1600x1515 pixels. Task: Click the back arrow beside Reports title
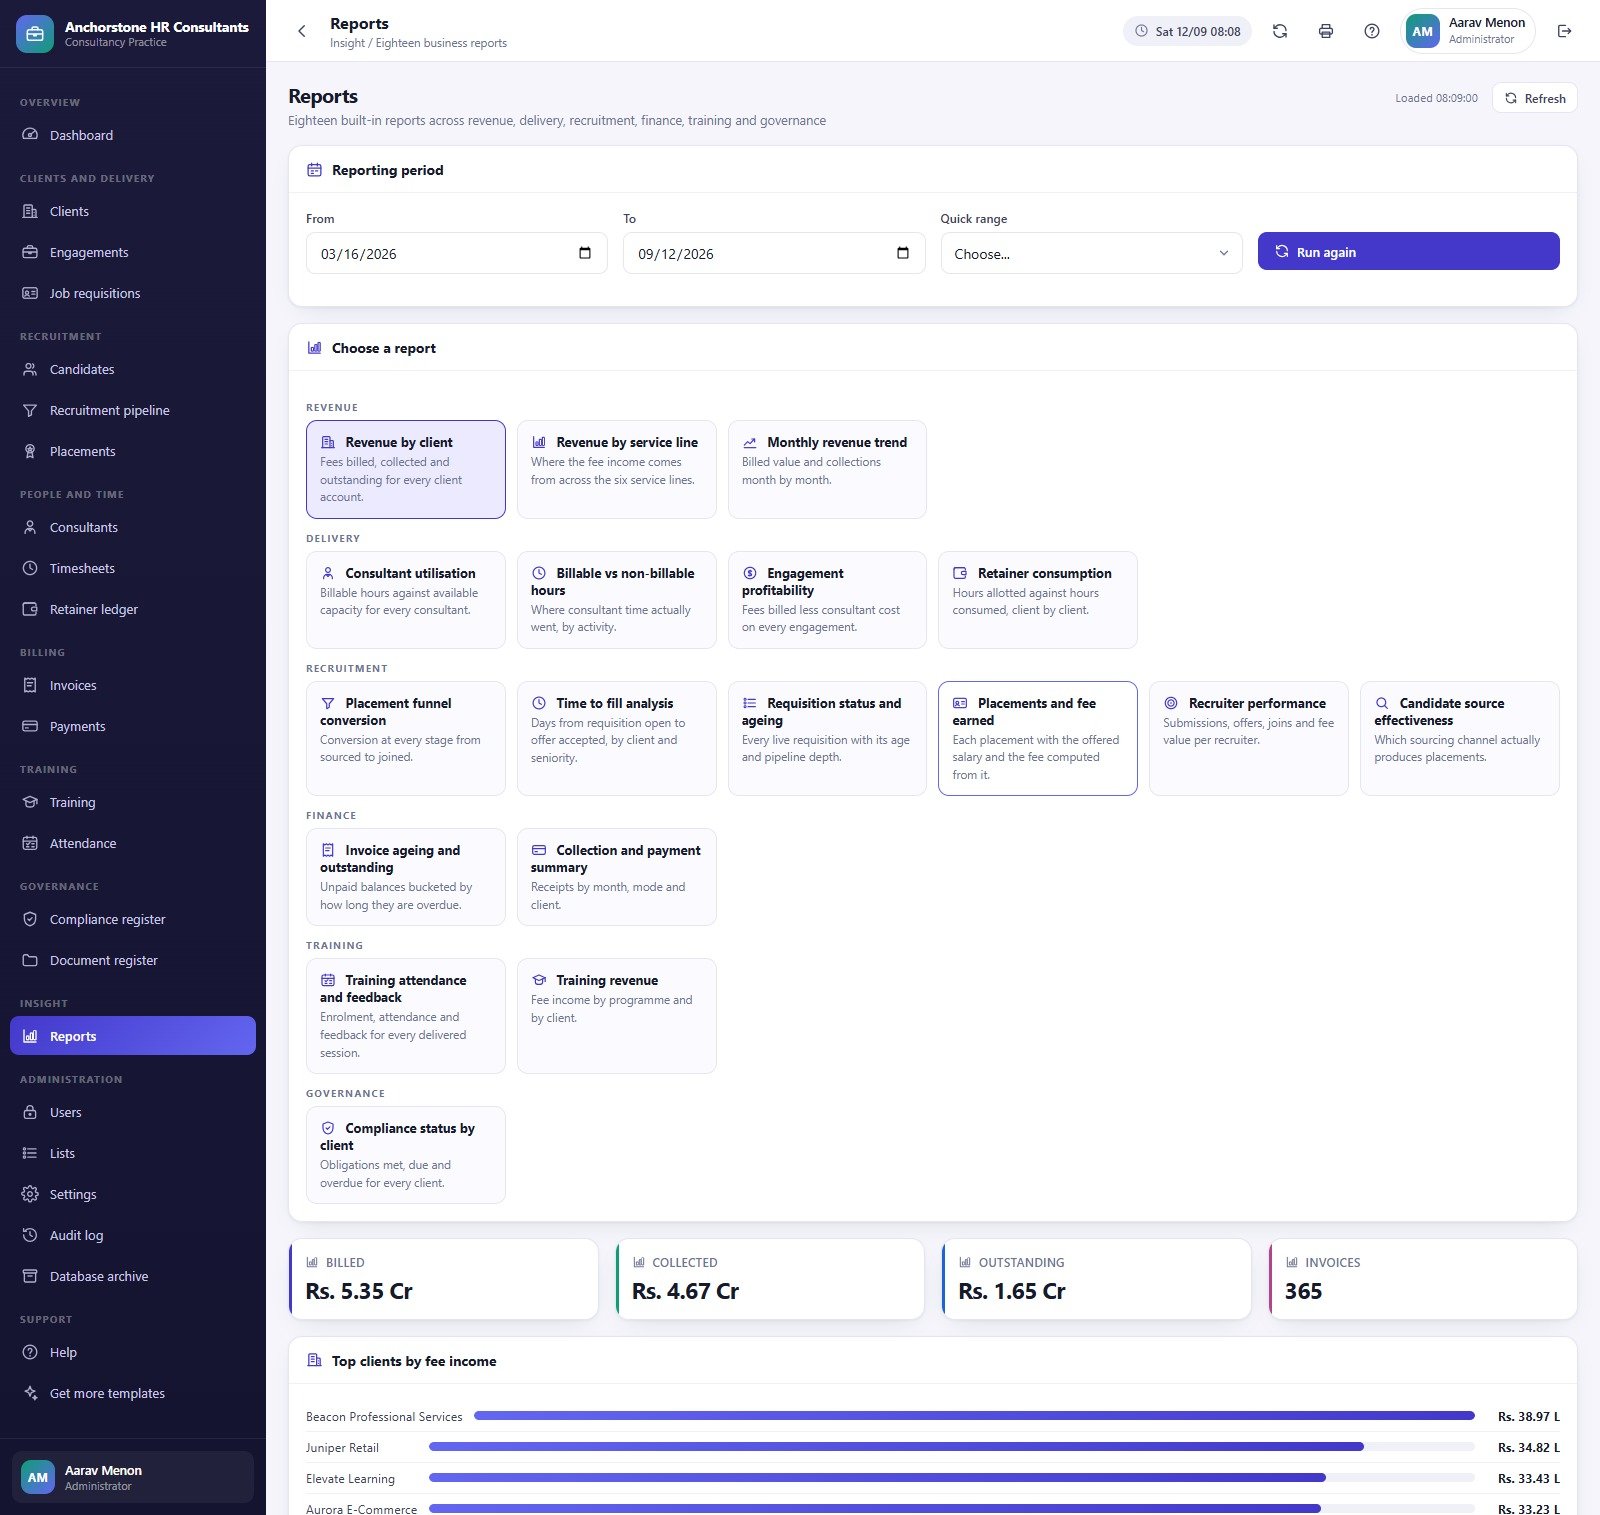[302, 31]
